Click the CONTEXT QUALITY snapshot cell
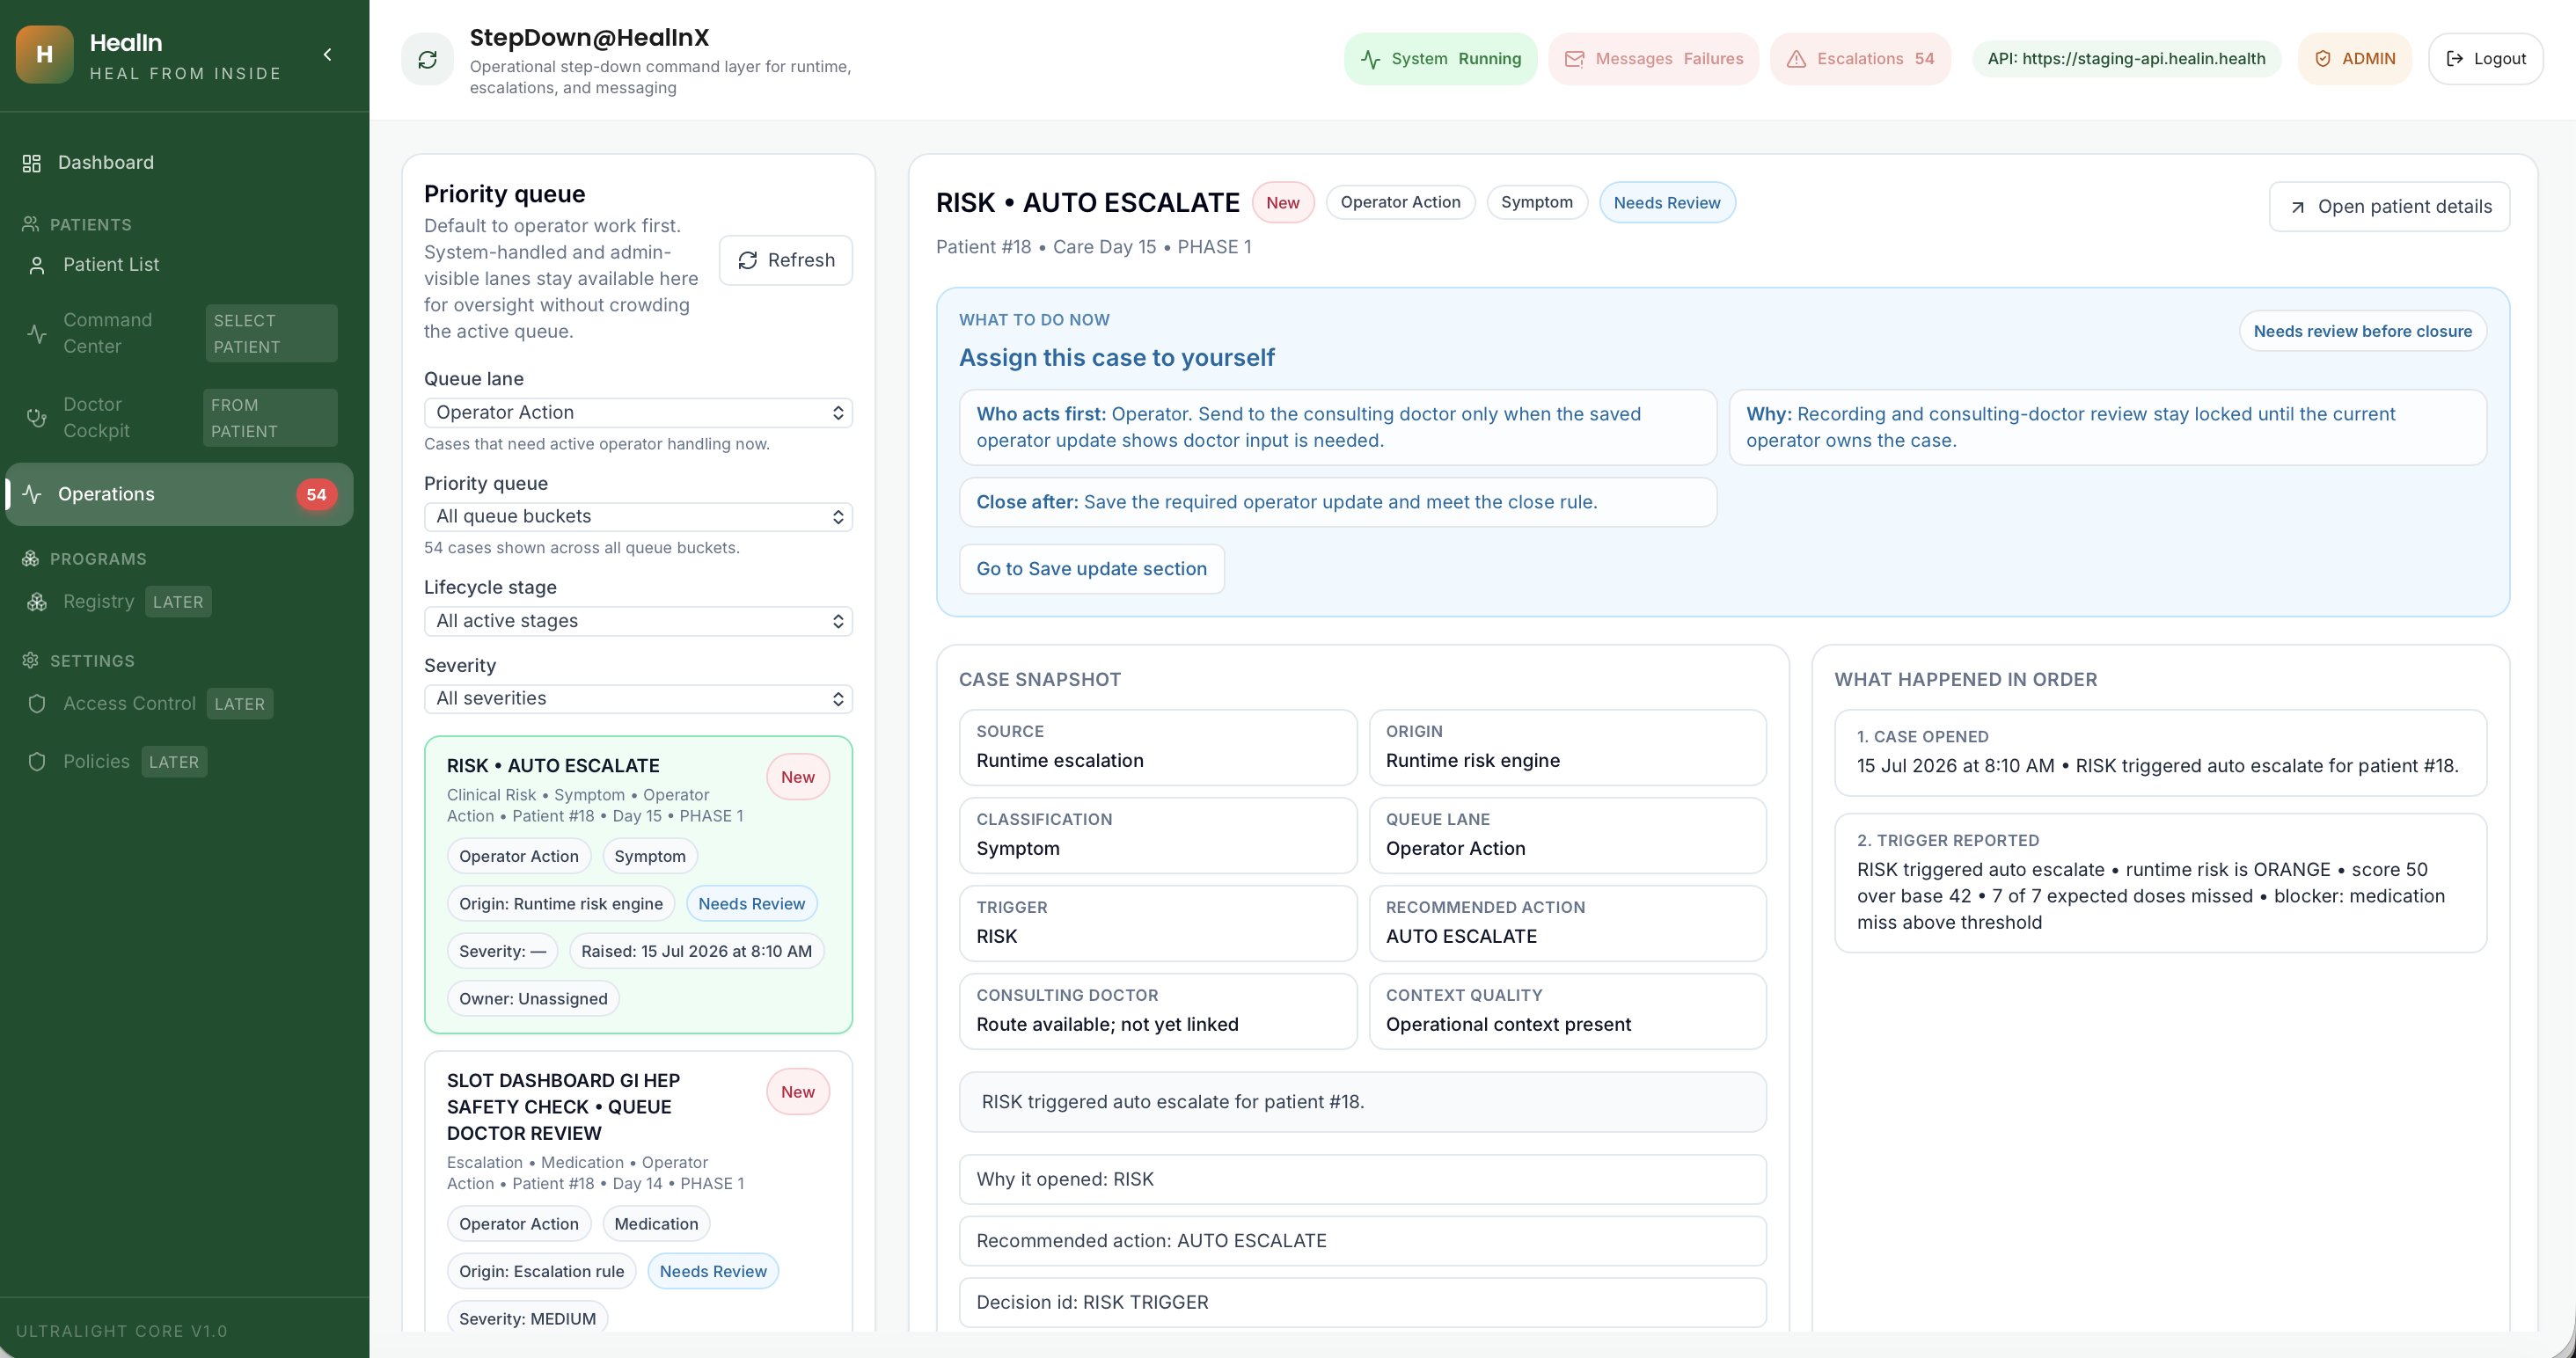 (x=1566, y=1011)
